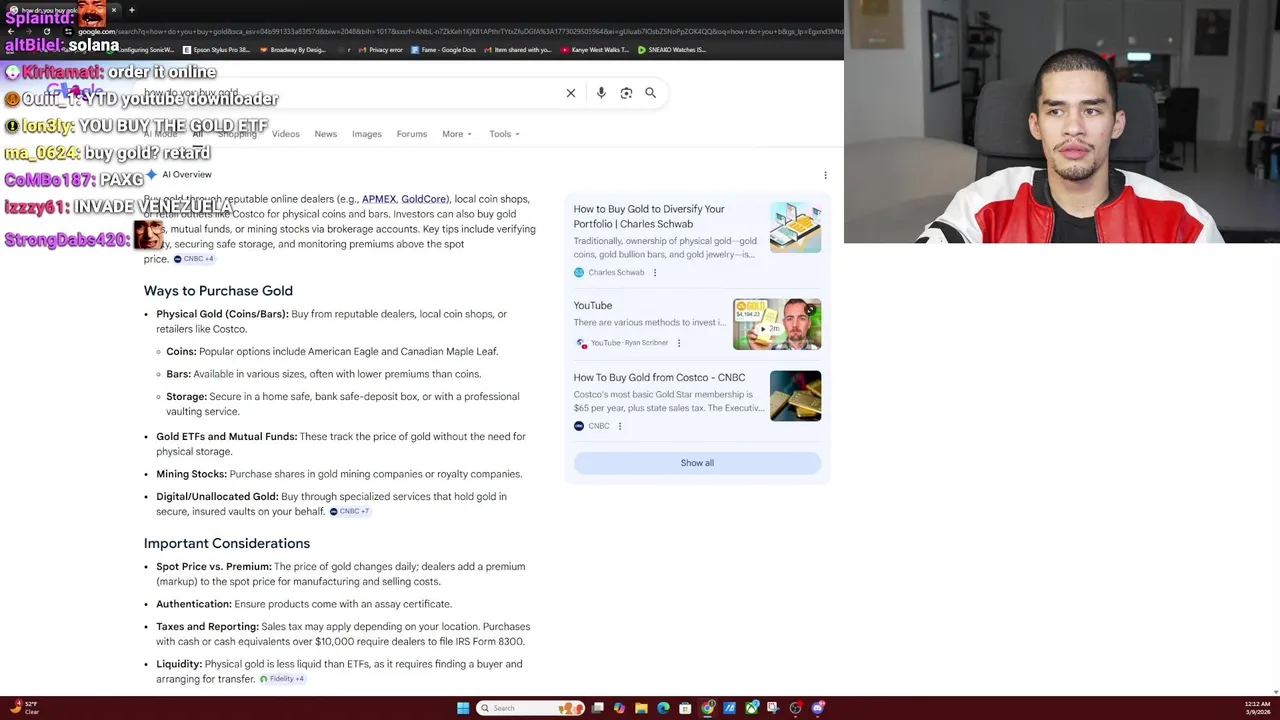Open 'Item shared with yo...' bookmark
The width and height of the screenshot is (1280, 720).
pos(518,50)
